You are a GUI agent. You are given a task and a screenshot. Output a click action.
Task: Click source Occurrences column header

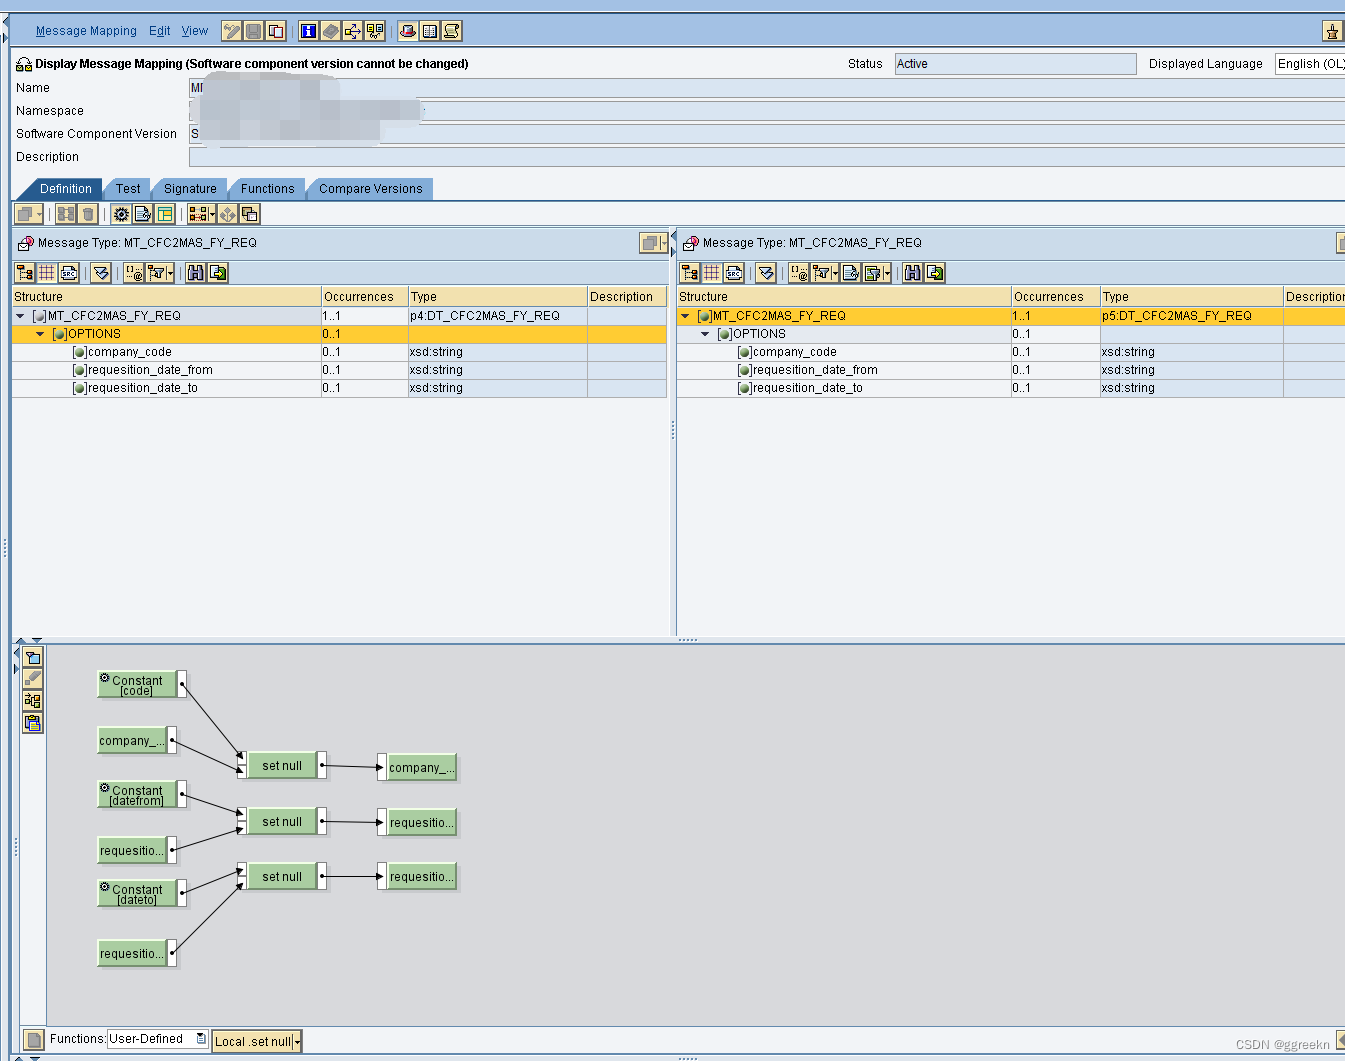click(364, 297)
